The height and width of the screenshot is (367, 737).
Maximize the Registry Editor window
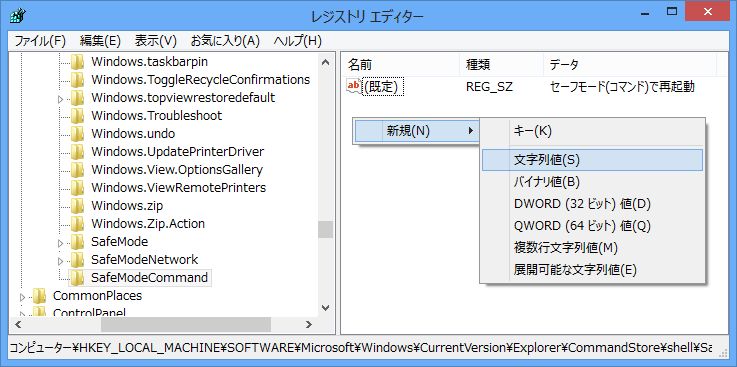click(672, 10)
